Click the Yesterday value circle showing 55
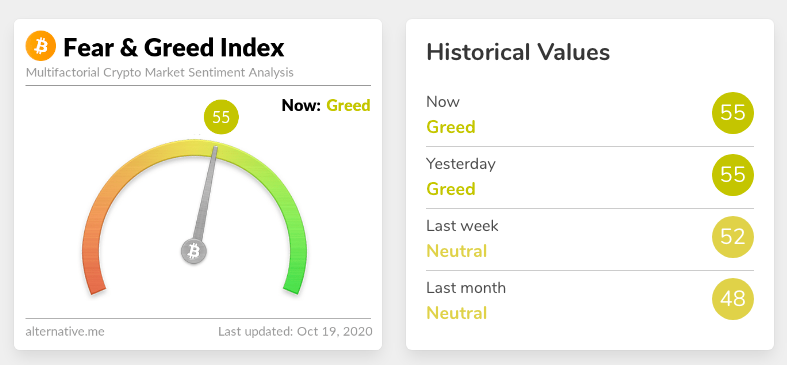This screenshot has width=787, height=365. 733,175
